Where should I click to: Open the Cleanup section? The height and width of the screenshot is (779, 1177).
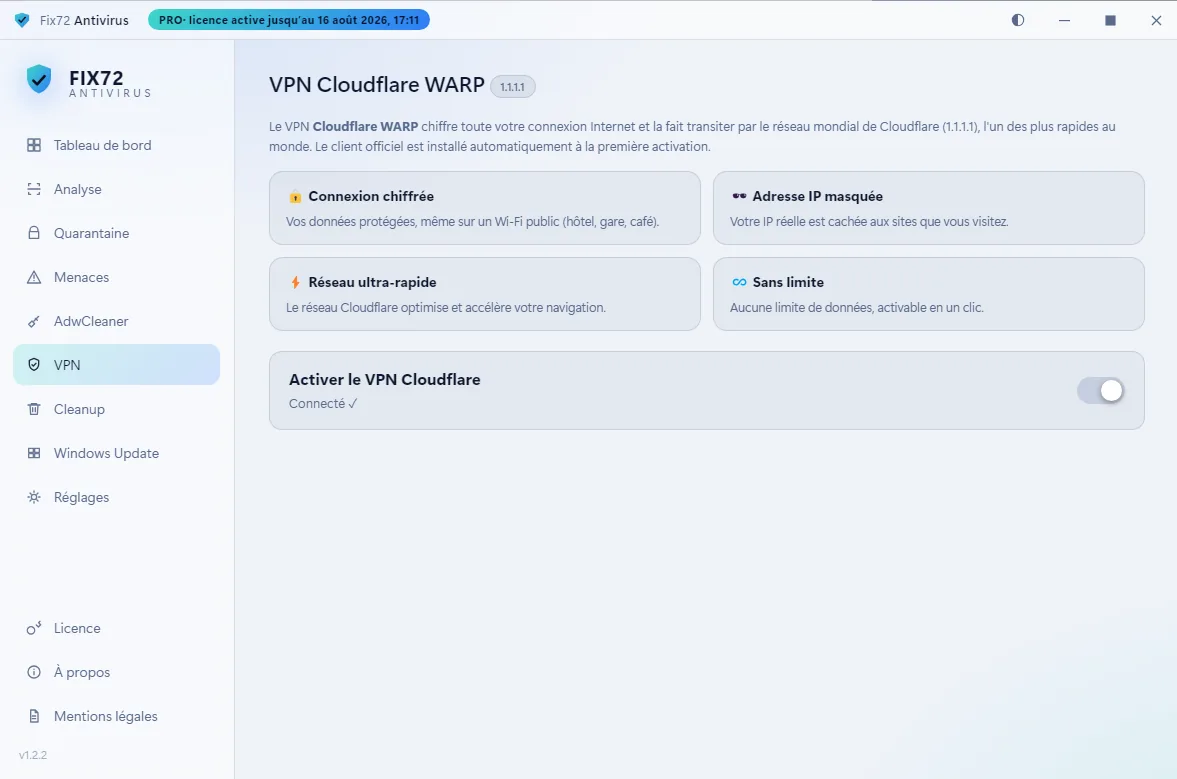coord(116,409)
